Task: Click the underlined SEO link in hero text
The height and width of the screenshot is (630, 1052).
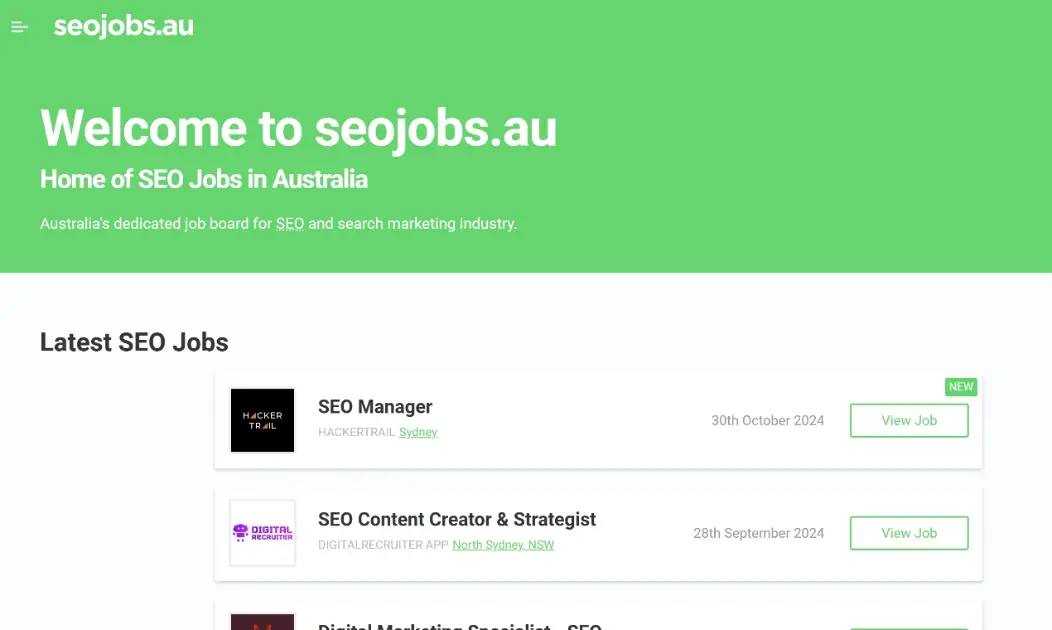Action: pyautogui.click(x=289, y=223)
